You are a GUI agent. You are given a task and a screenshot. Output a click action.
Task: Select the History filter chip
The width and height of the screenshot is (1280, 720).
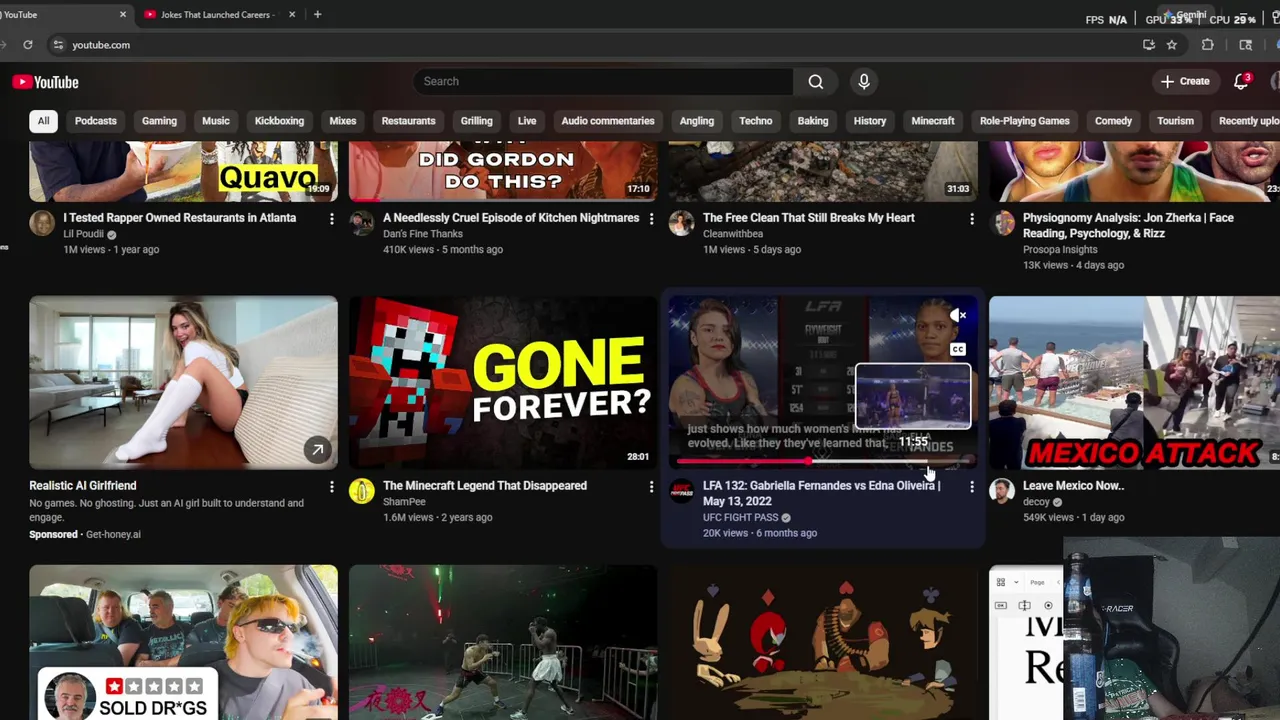coord(870,121)
